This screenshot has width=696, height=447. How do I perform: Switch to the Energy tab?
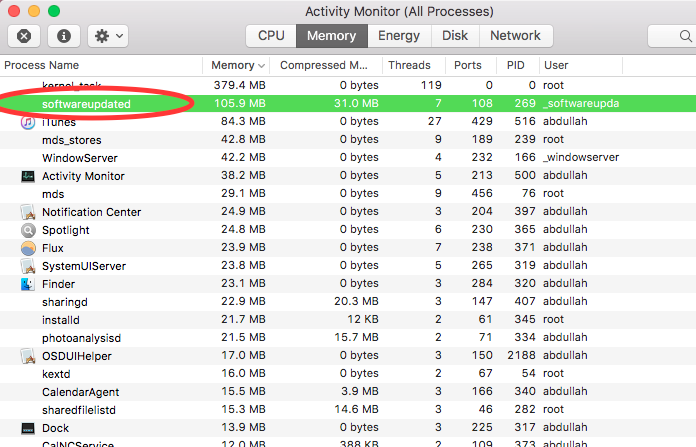click(x=399, y=36)
